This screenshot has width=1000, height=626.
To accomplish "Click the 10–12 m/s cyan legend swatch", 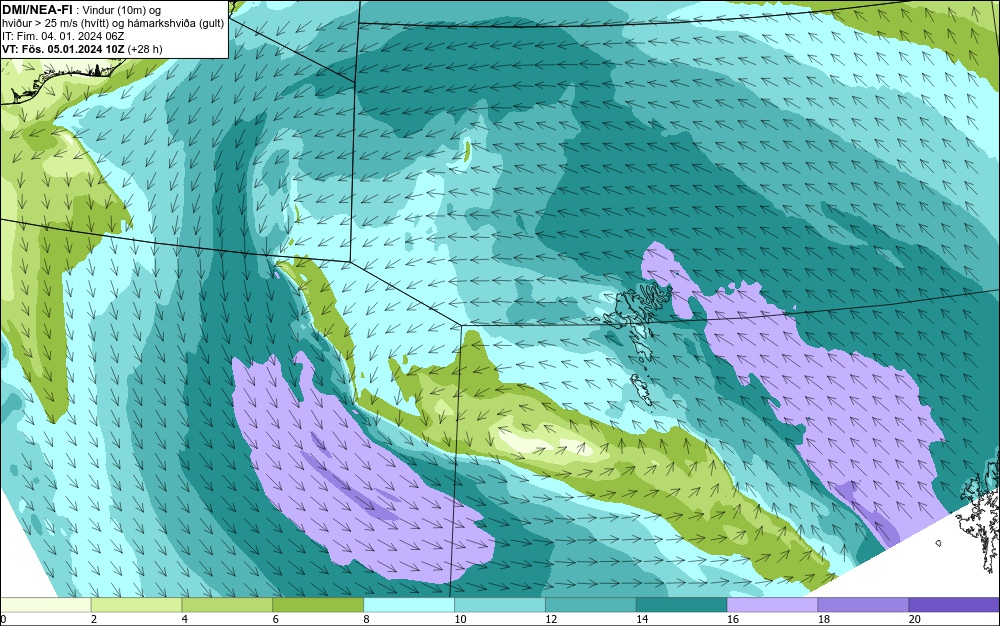I will [x=499, y=604].
